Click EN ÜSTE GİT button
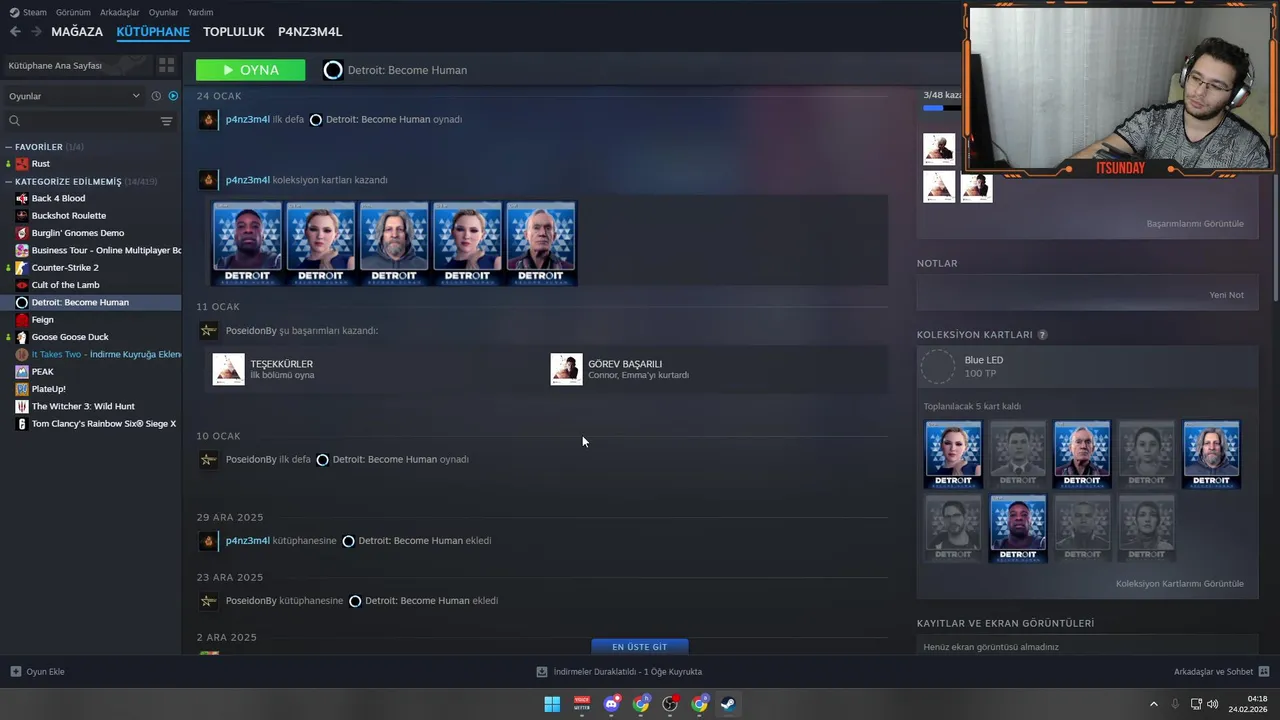The height and width of the screenshot is (720, 1280). click(639, 647)
